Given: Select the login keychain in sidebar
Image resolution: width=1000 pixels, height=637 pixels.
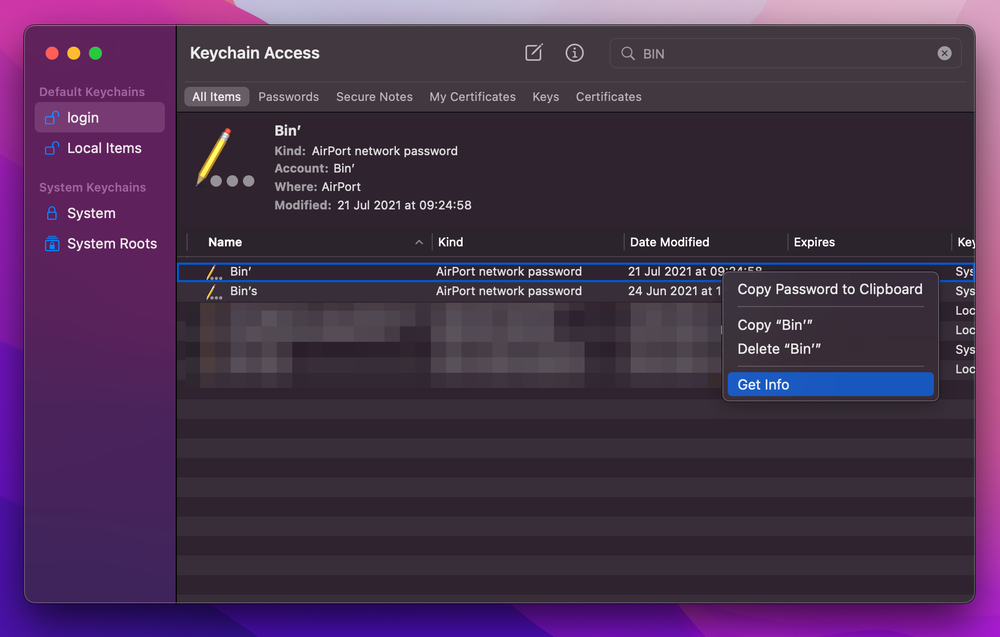Looking at the screenshot, I should click(x=99, y=117).
